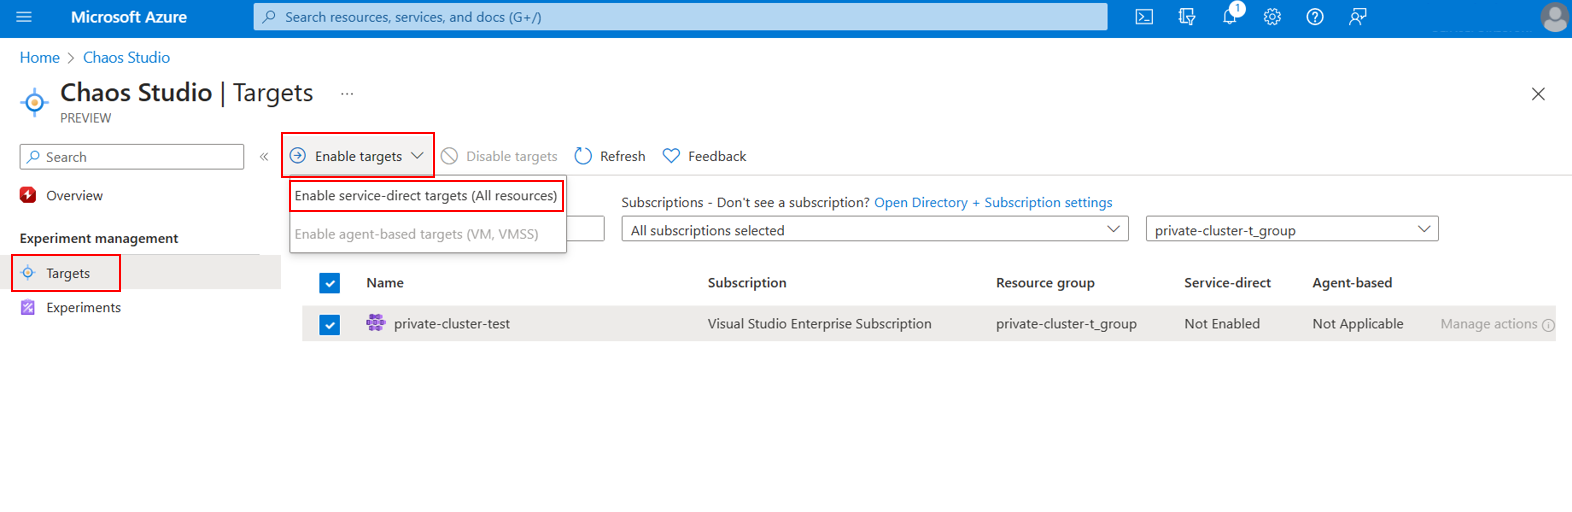Click the Feedback heart button
Image resolution: width=1572 pixels, height=512 pixels.
(704, 156)
